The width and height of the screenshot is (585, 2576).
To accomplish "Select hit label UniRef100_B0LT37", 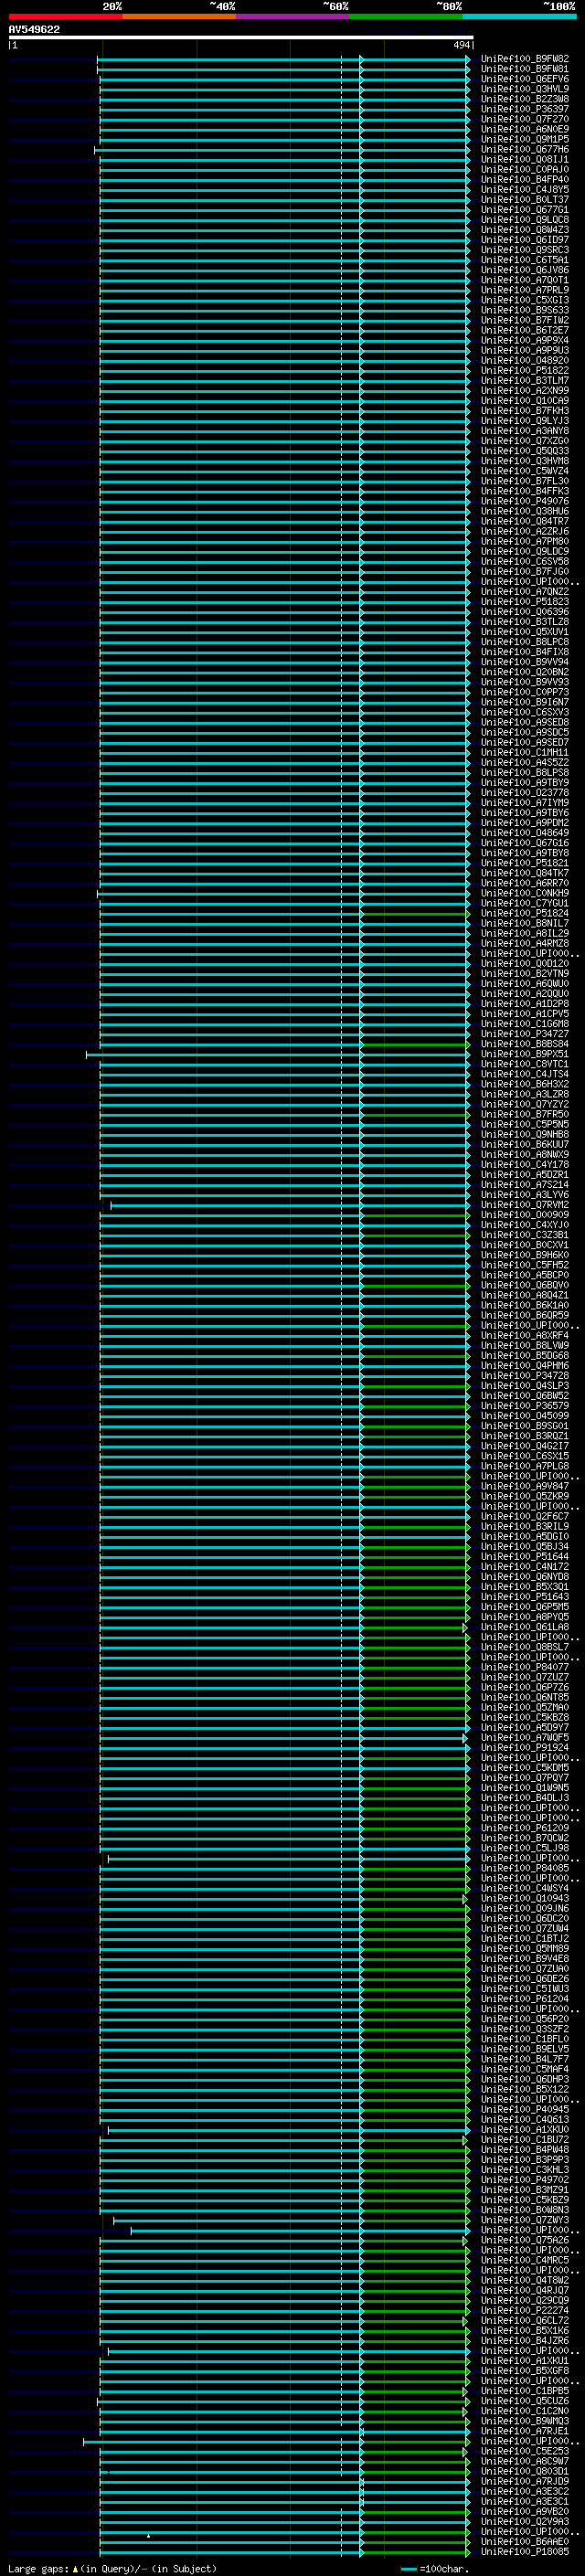I will coord(524,199).
